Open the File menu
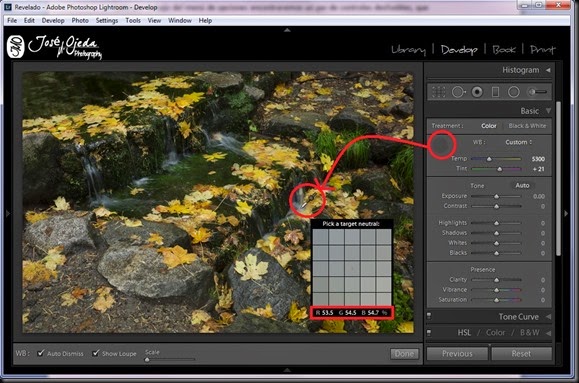Screen dimensions: 579x383 tap(12, 20)
